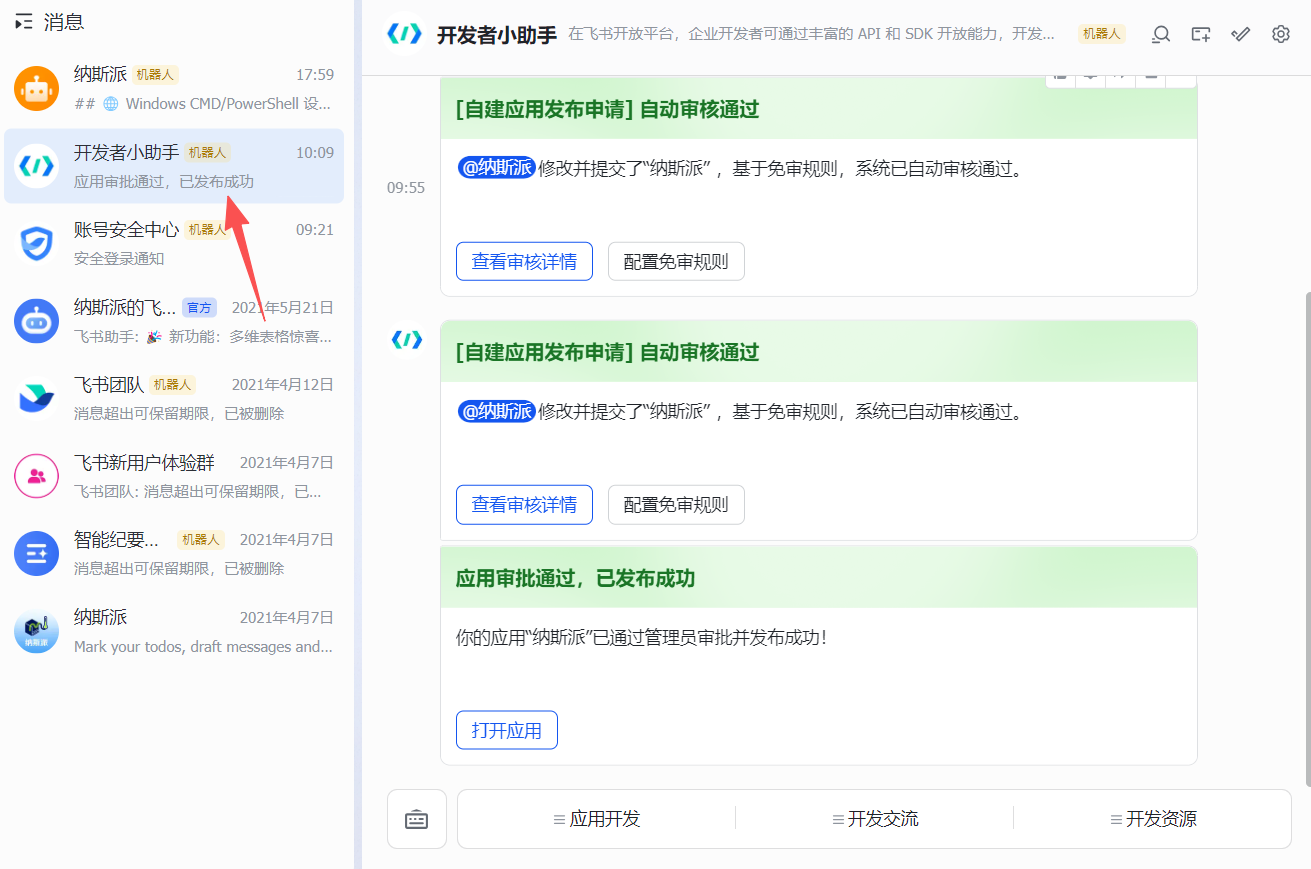The image size is (1311, 869).
Task: Click the 开发者小助手 title in the header
Action: coord(497,35)
